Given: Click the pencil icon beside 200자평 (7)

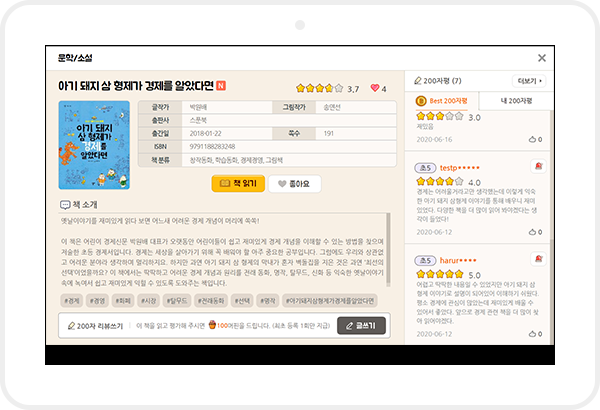Looking at the screenshot, I should click(x=417, y=81).
